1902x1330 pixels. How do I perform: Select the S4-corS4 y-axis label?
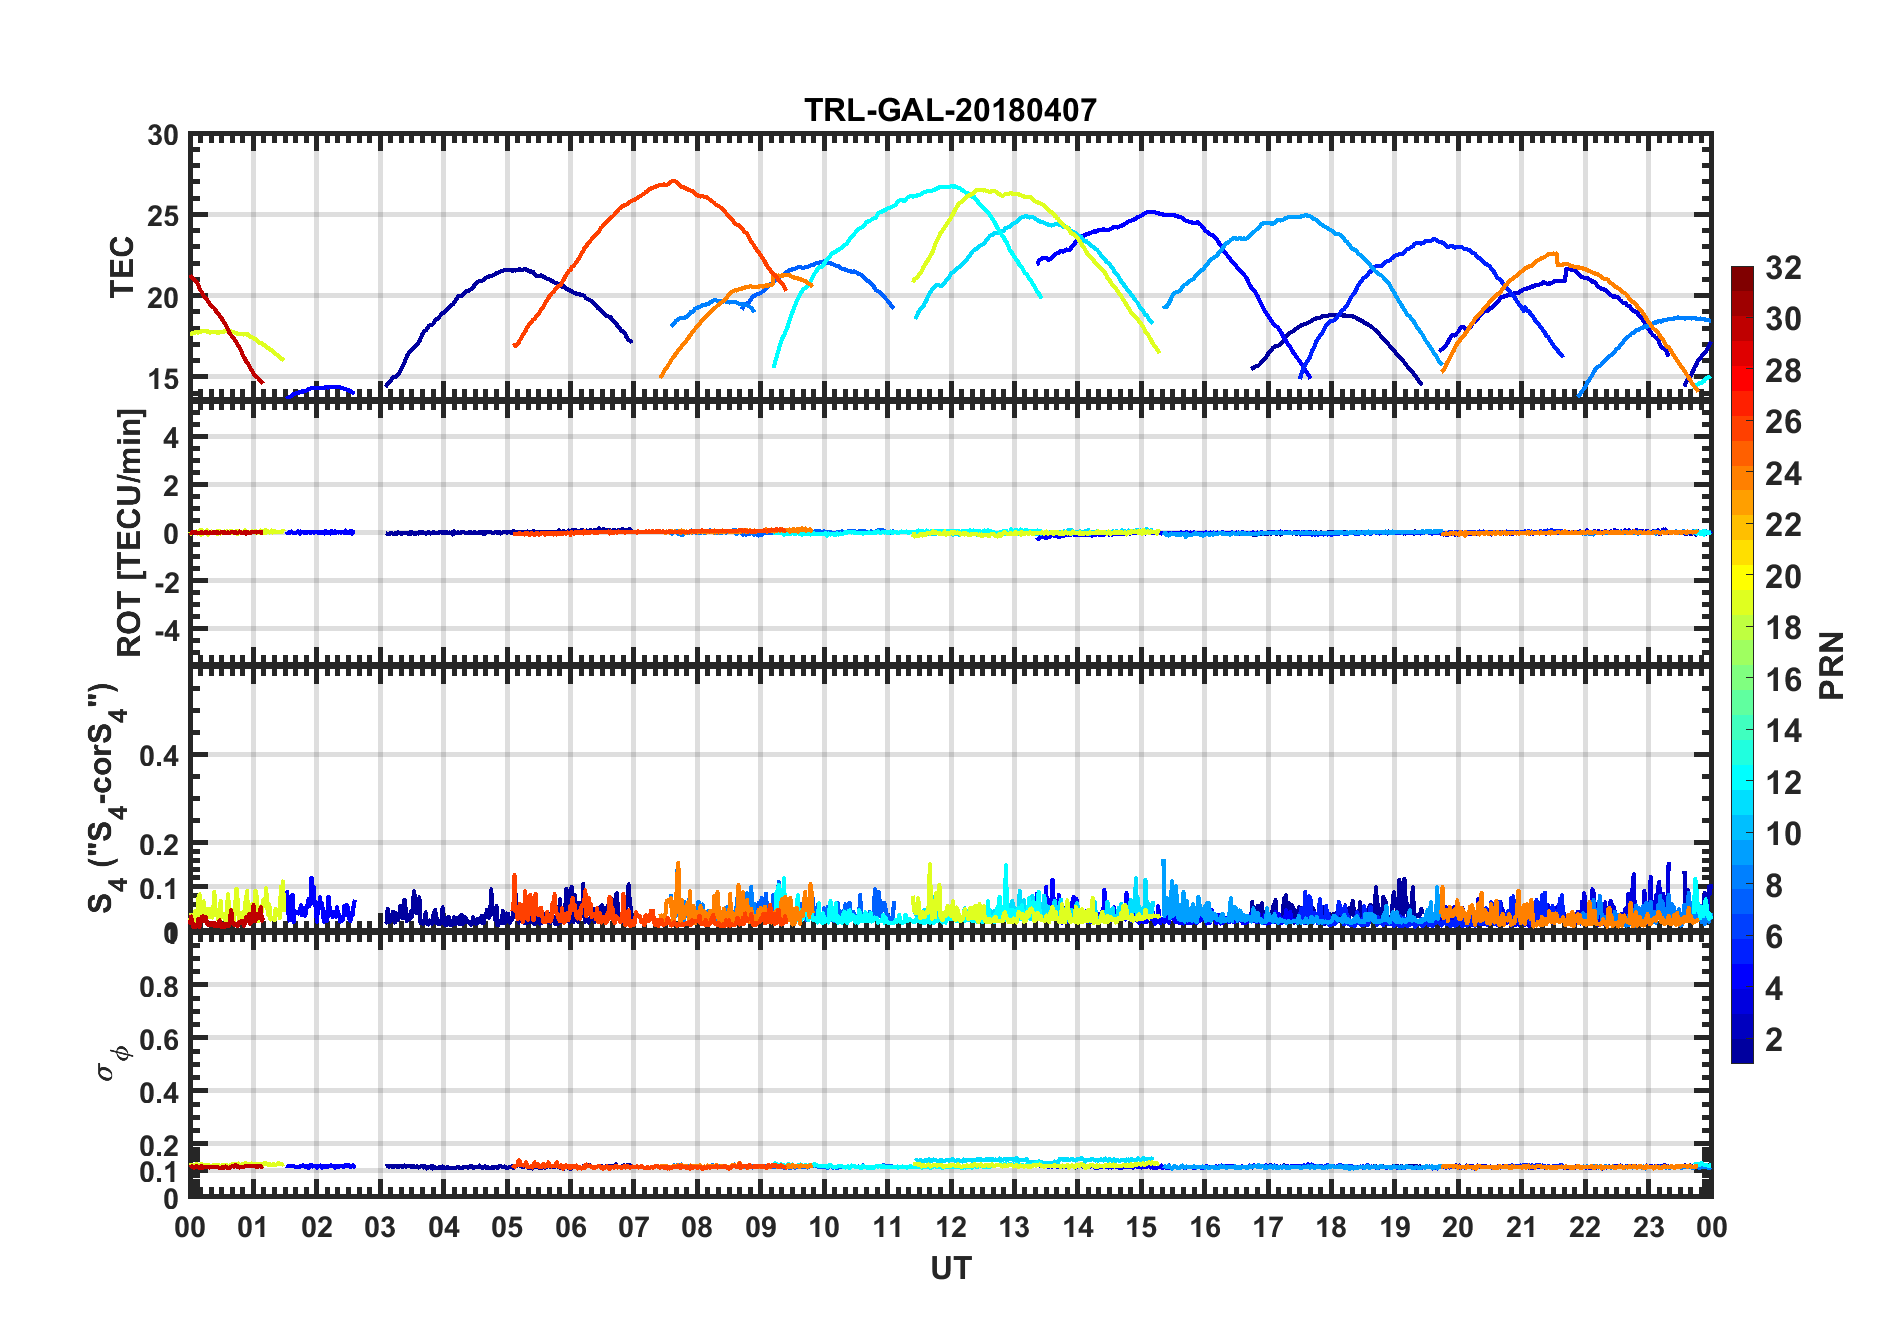(108, 798)
